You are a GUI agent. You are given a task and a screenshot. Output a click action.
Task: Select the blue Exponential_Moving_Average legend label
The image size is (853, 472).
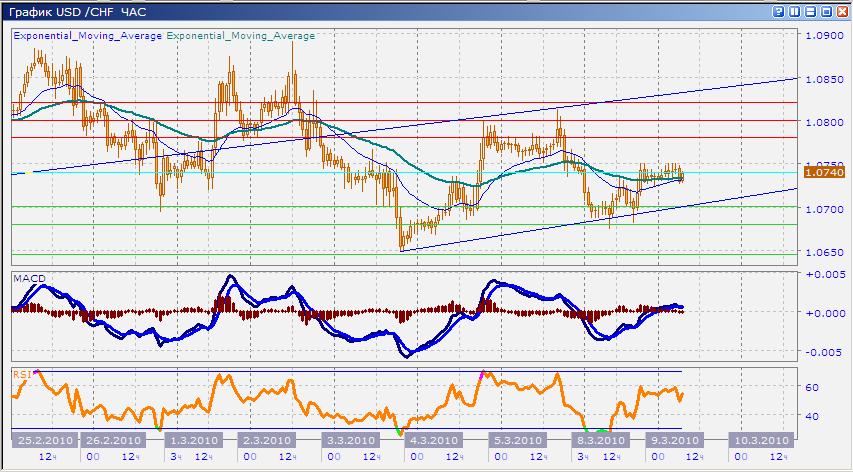88,36
